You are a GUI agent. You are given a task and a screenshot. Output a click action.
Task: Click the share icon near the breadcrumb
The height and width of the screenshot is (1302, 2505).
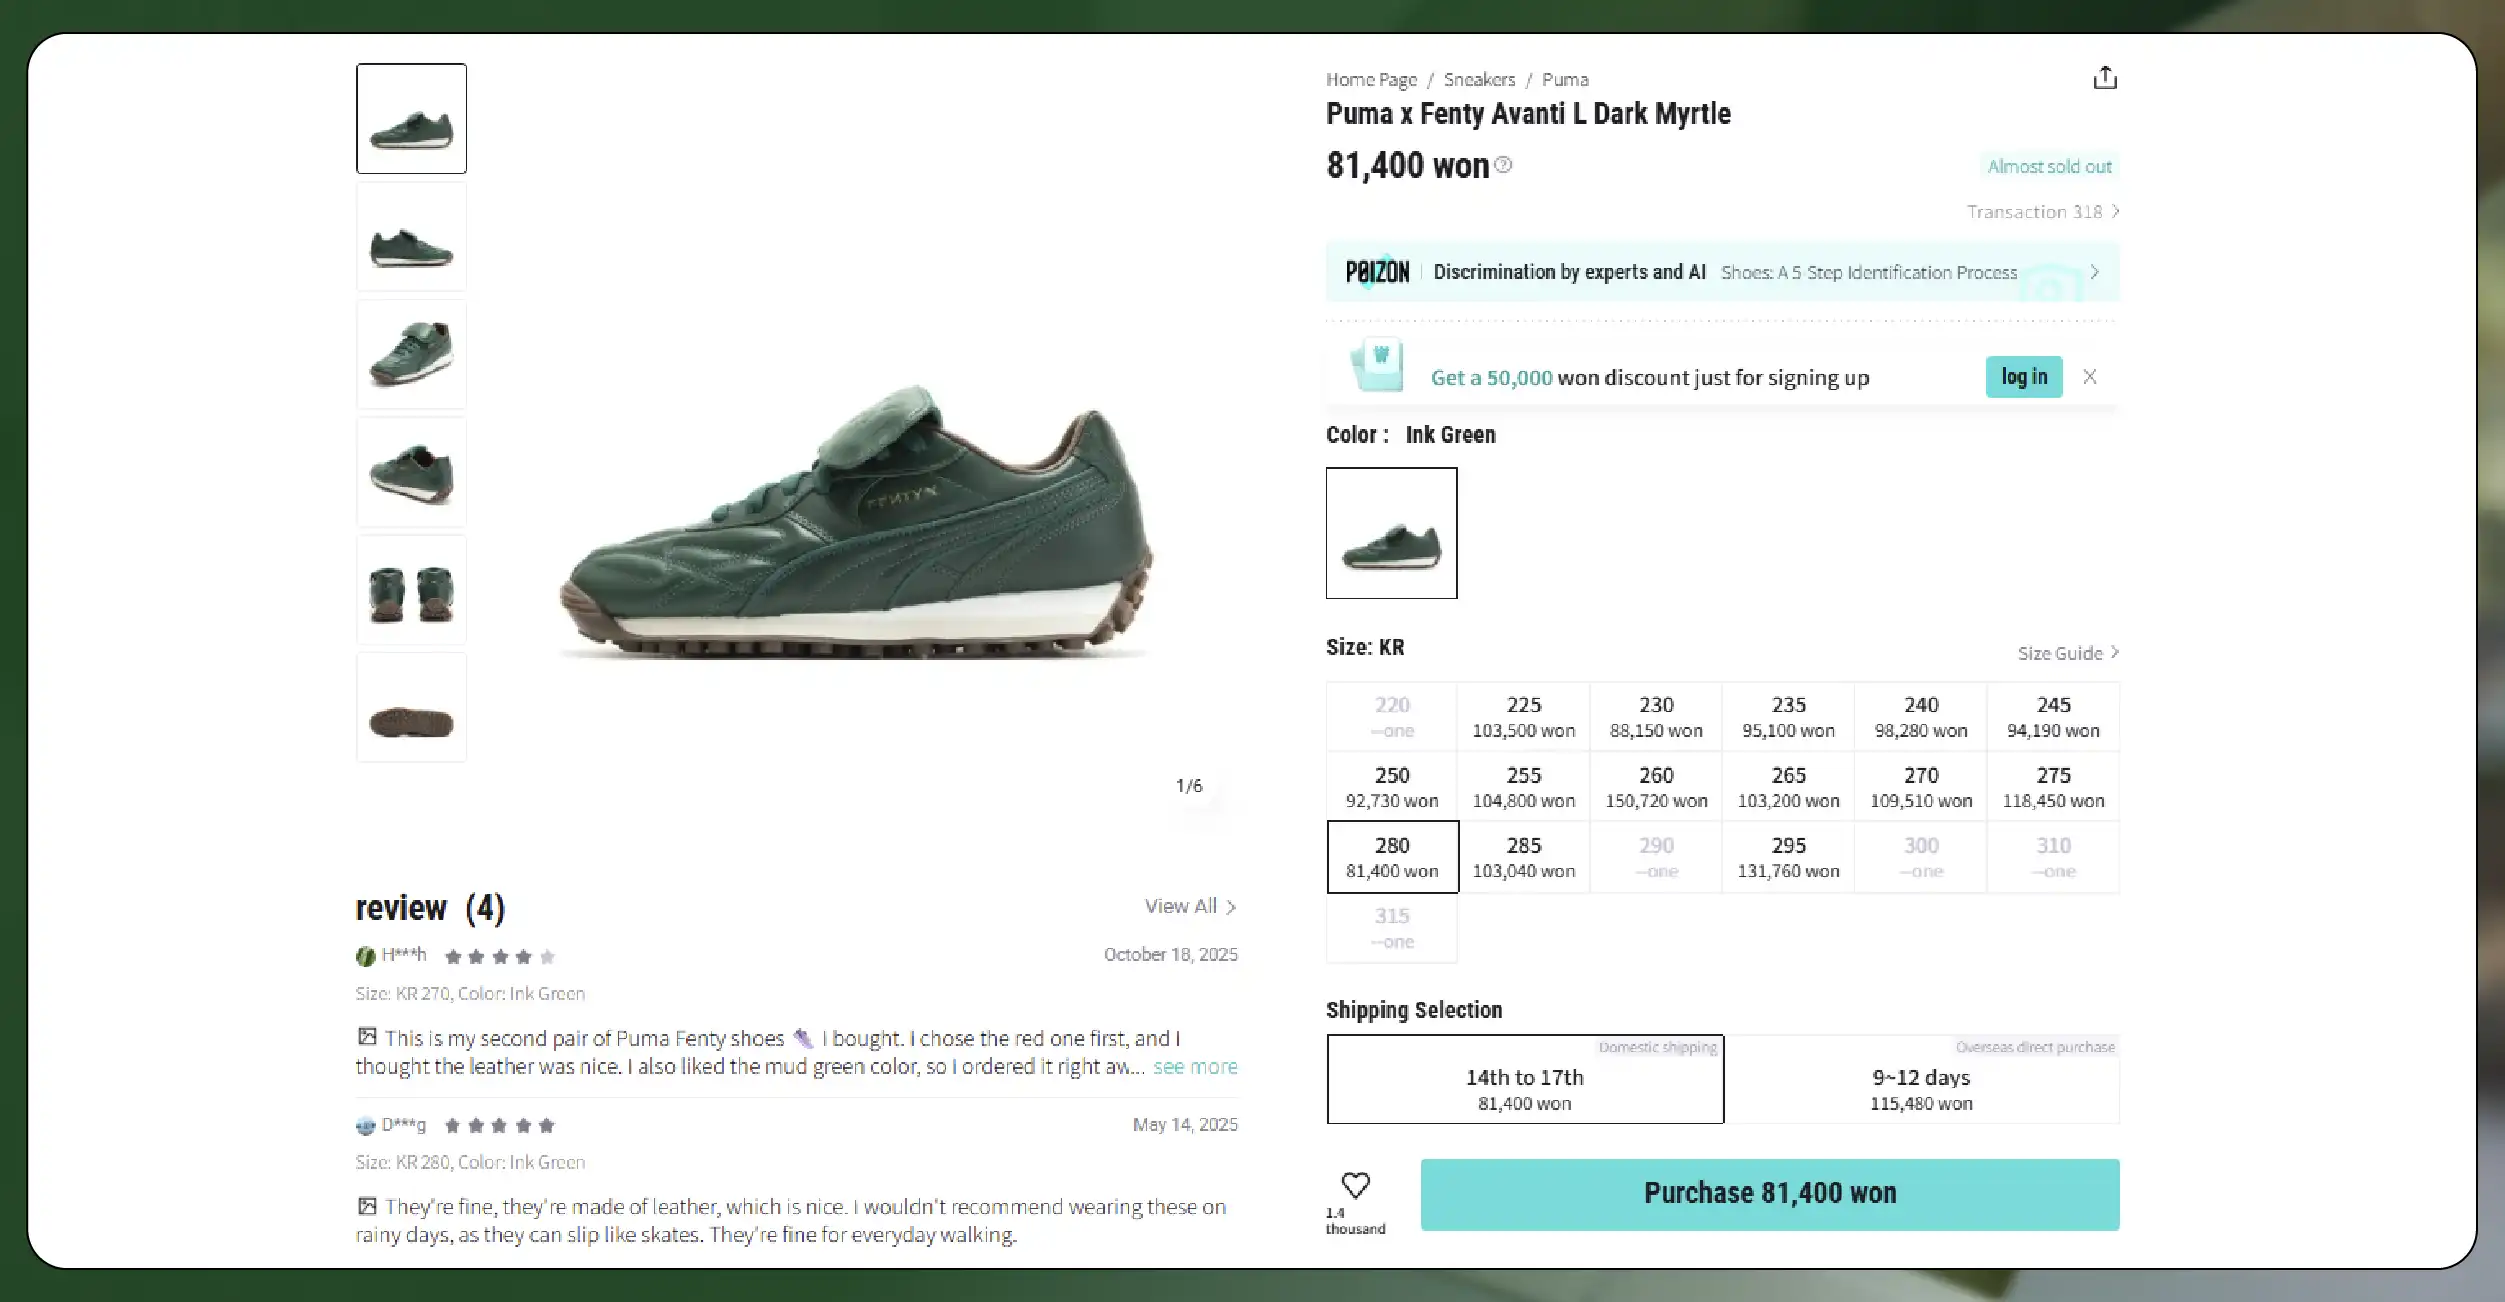[2106, 77]
